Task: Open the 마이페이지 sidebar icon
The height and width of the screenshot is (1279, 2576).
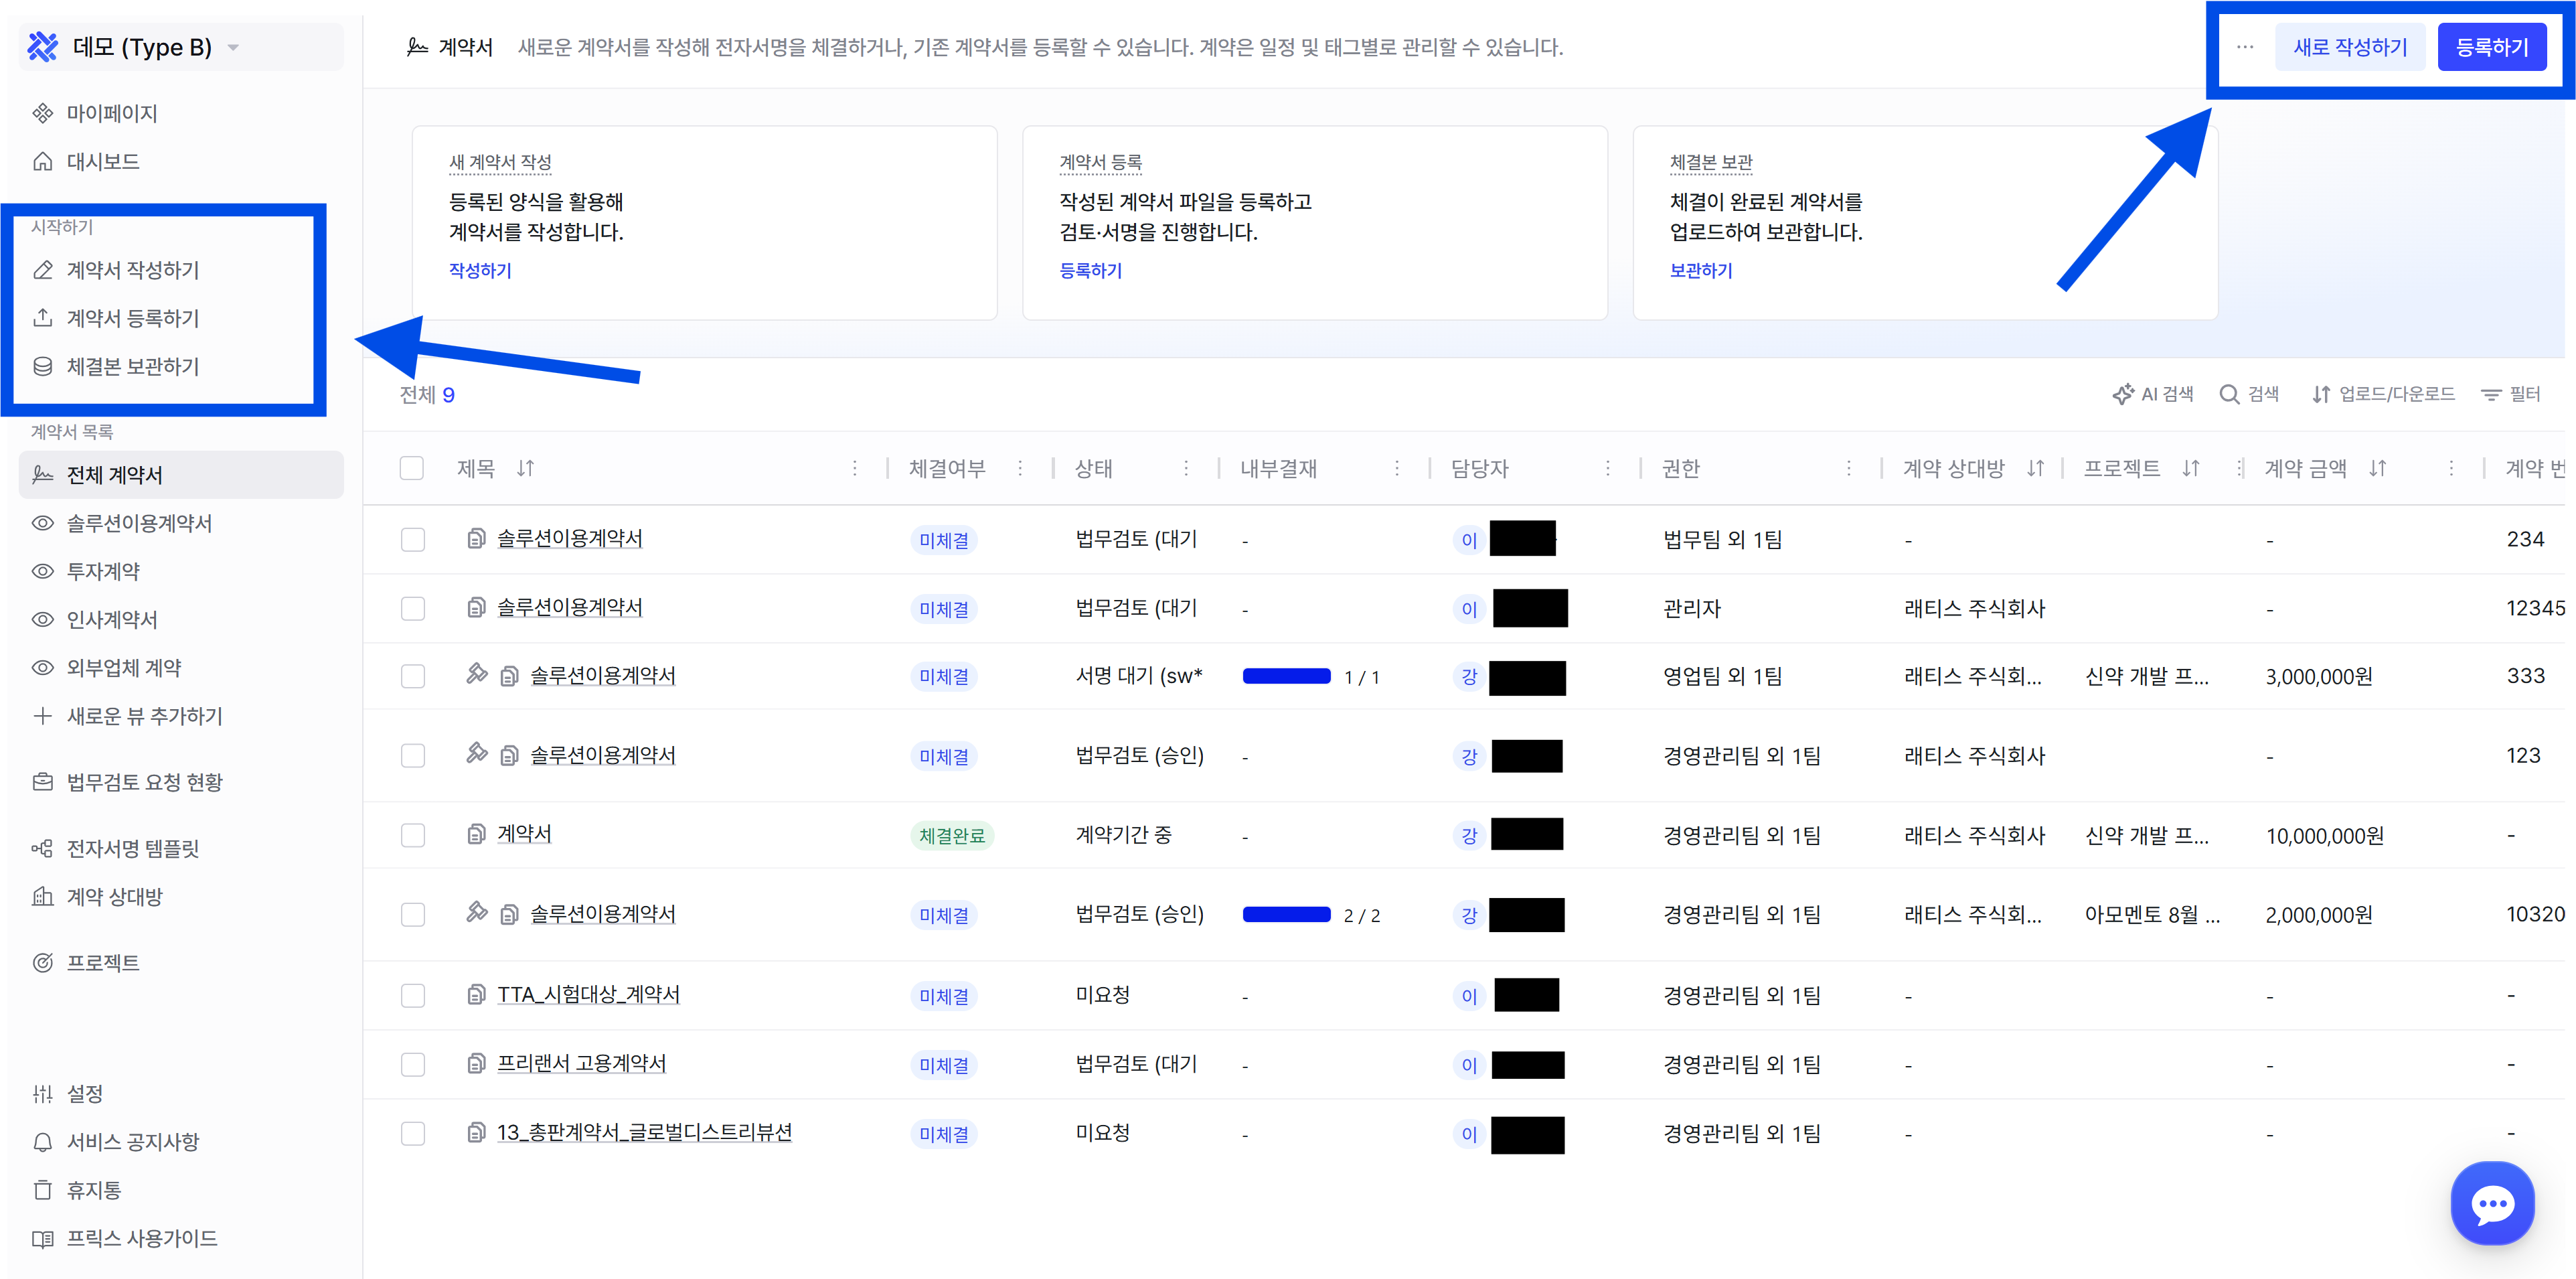Action: pos(42,113)
